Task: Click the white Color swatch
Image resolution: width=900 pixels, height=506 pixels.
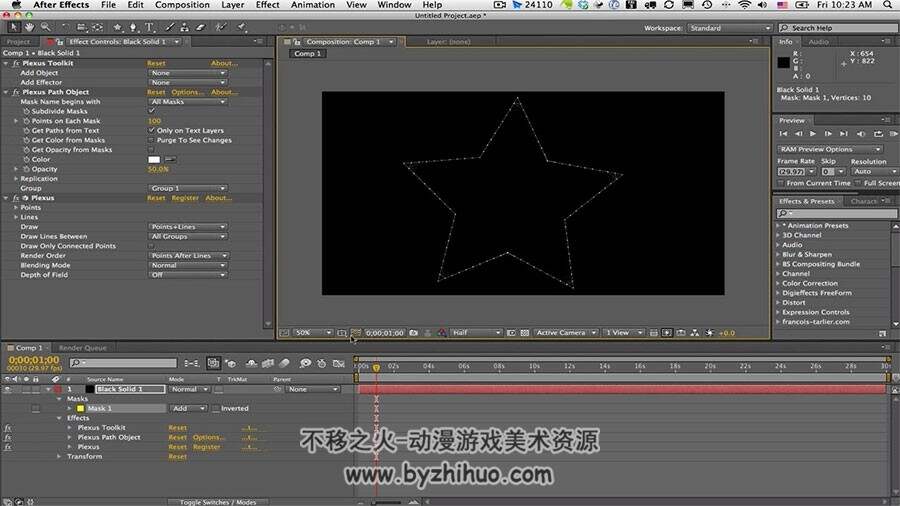Action: (154, 159)
